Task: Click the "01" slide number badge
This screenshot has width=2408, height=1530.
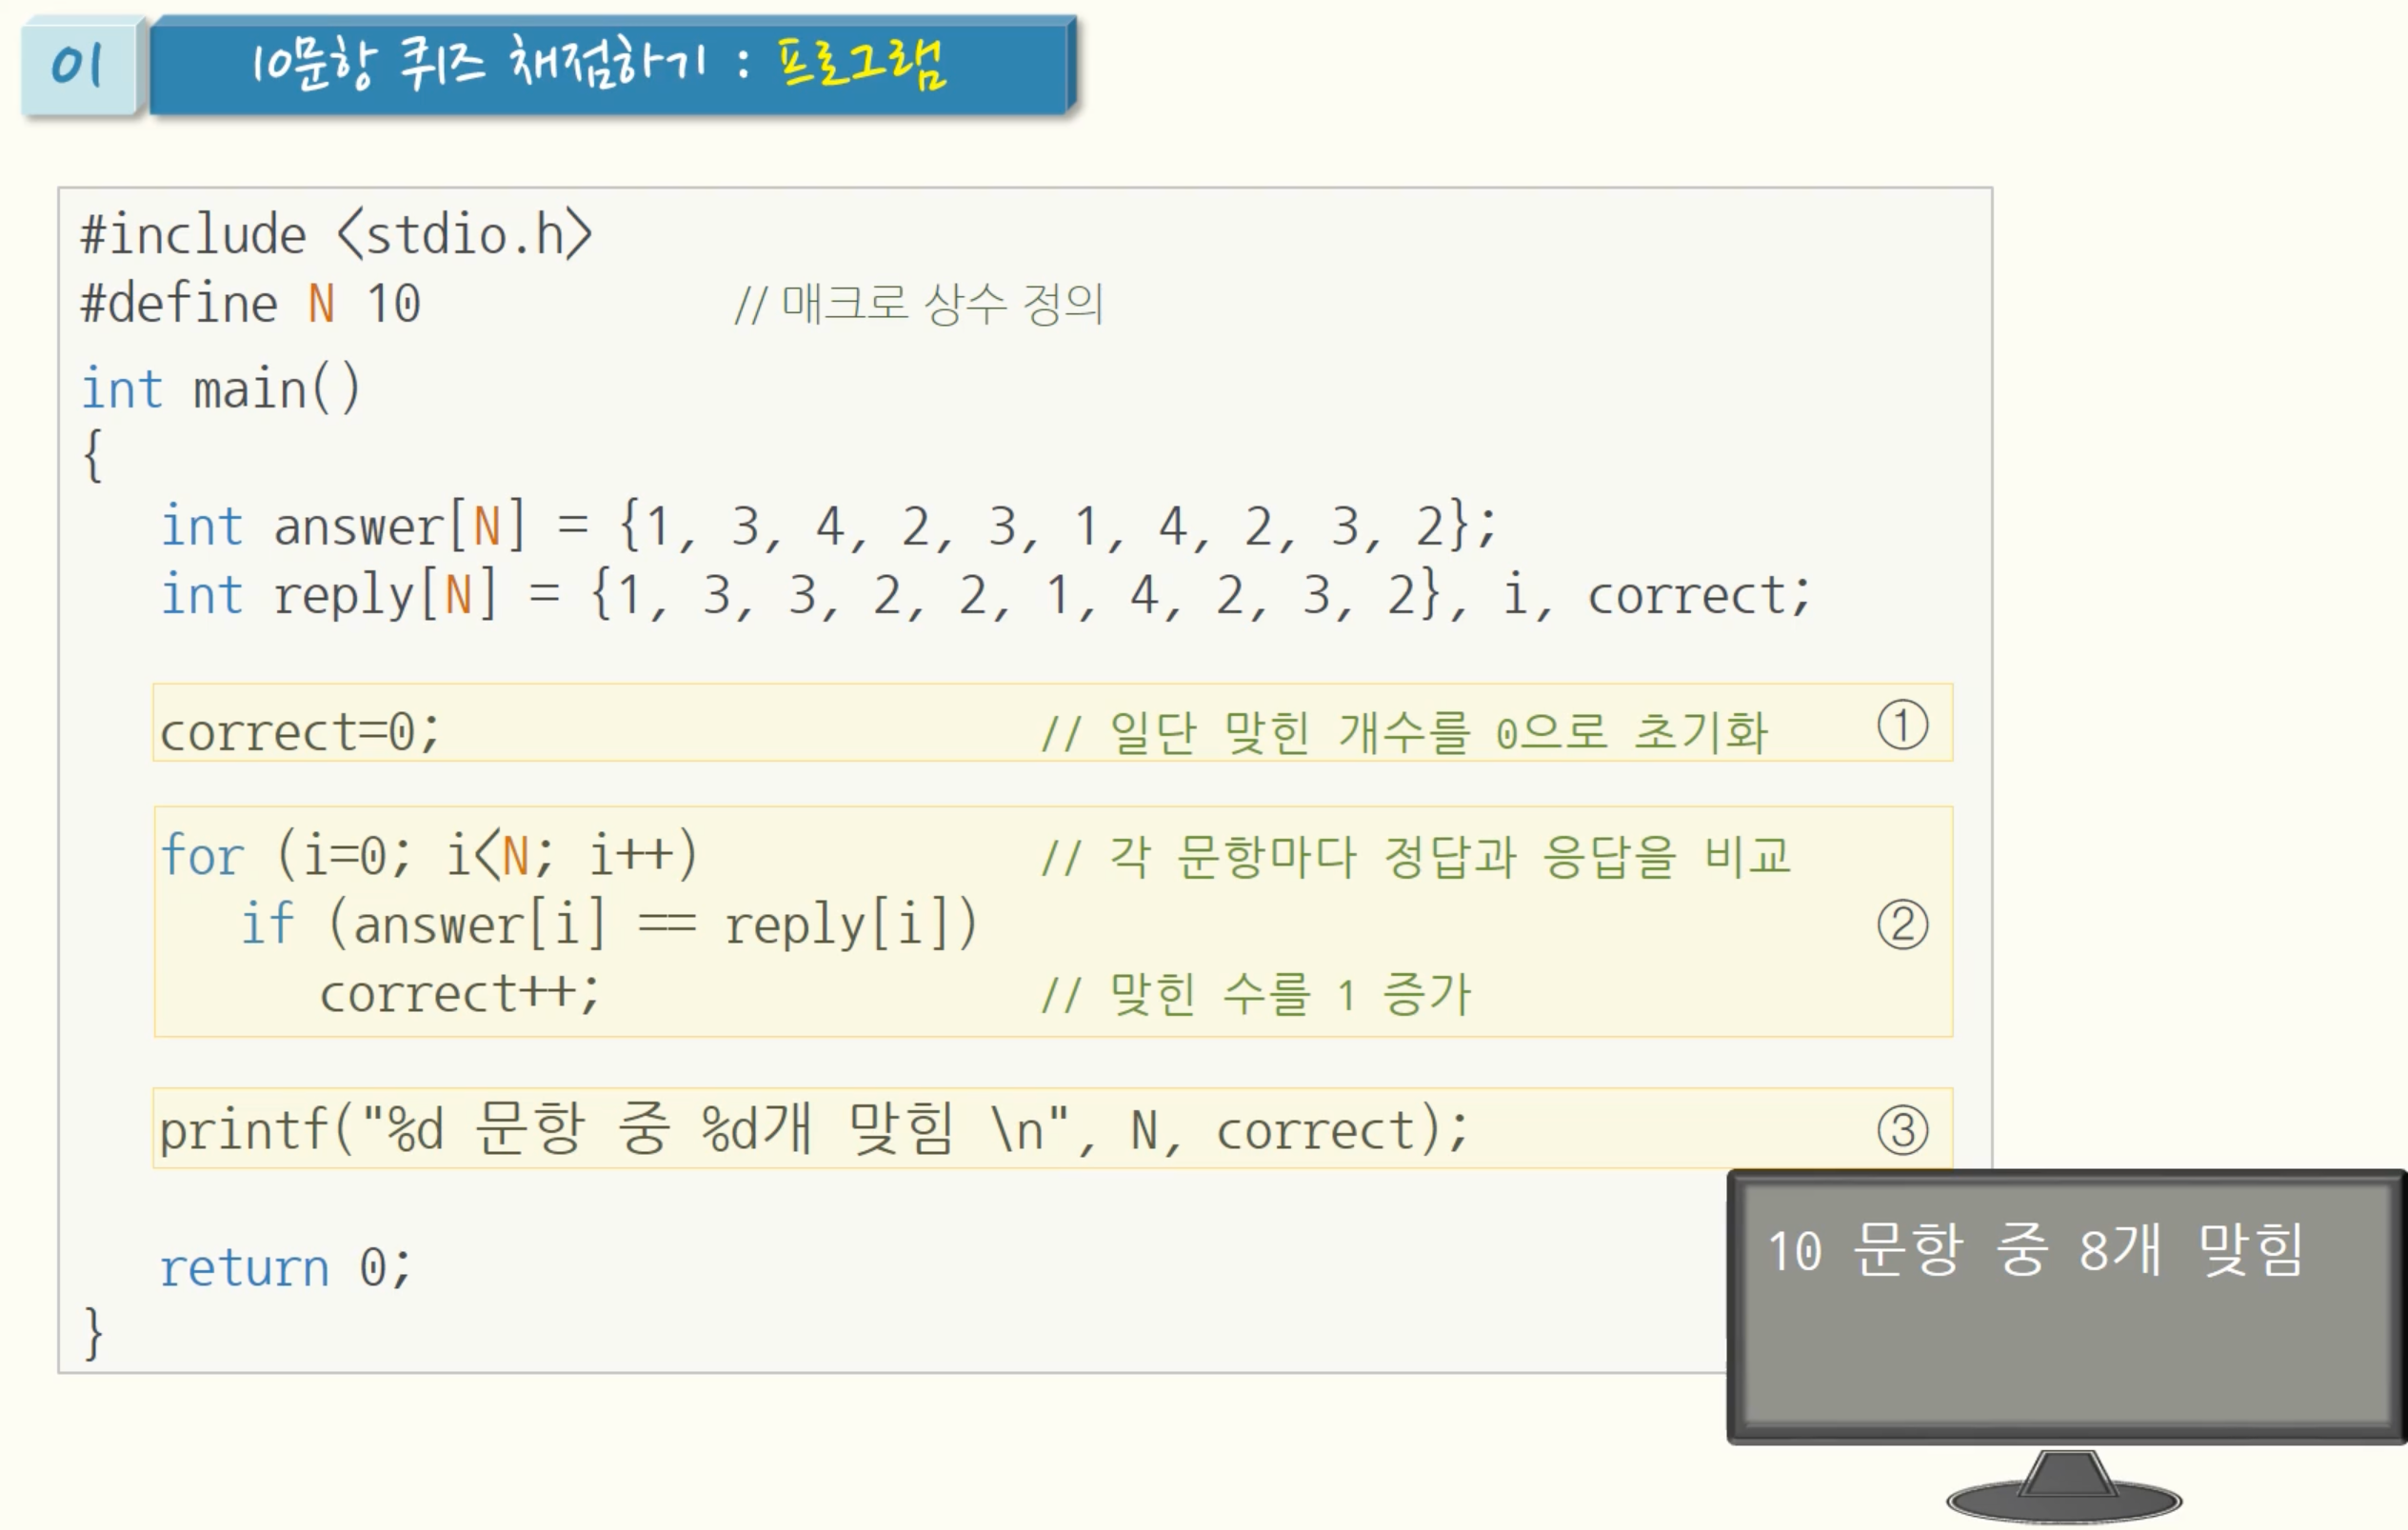Action: [x=80, y=66]
